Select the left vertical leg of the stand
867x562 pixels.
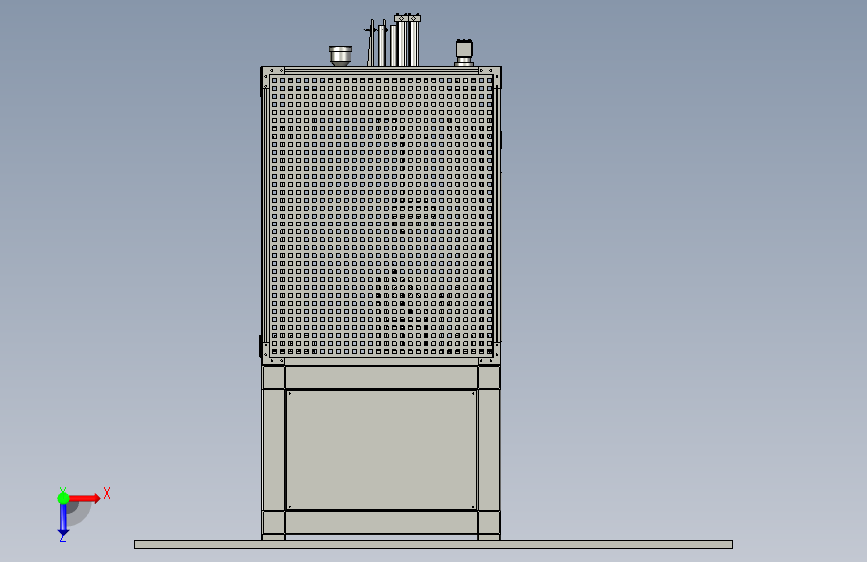pos(274,452)
